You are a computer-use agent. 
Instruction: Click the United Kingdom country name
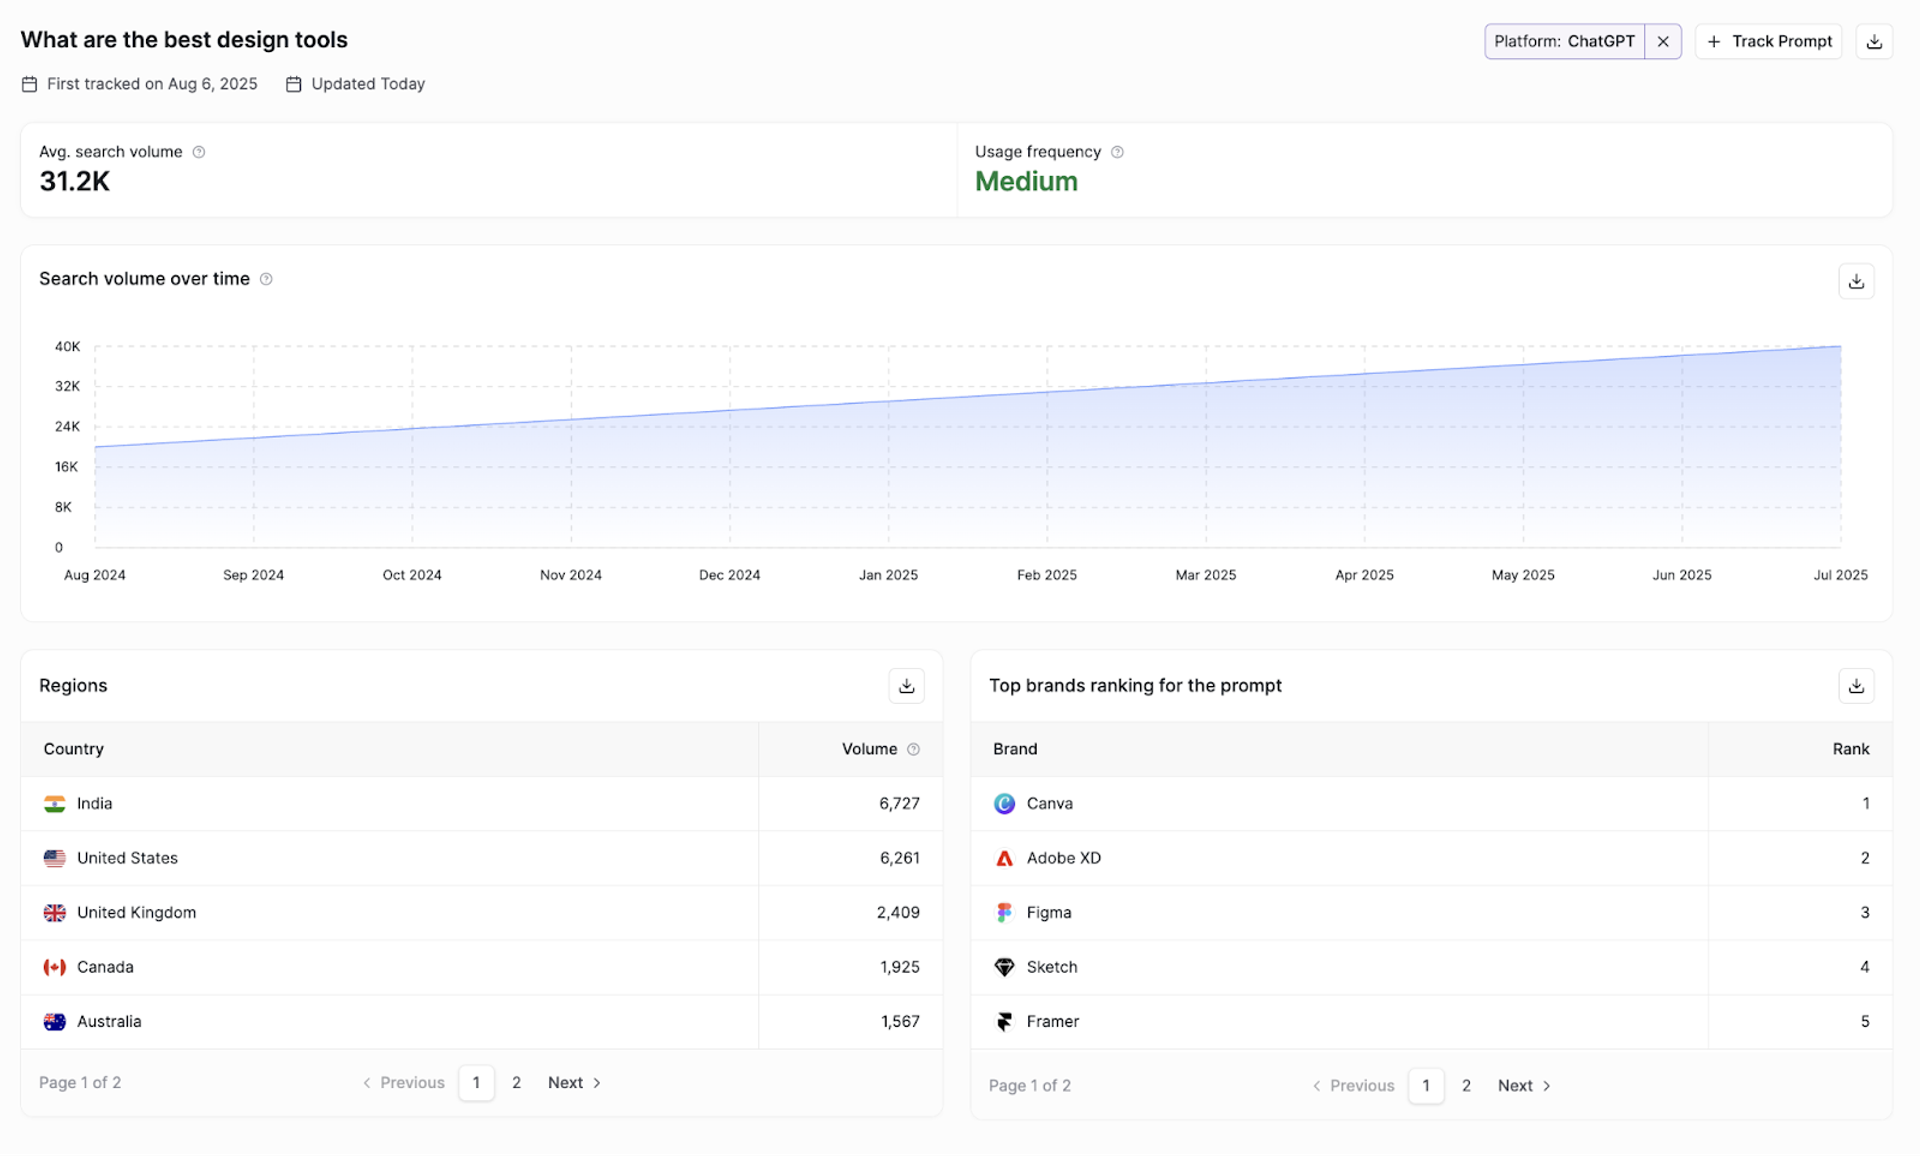coord(136,913)
